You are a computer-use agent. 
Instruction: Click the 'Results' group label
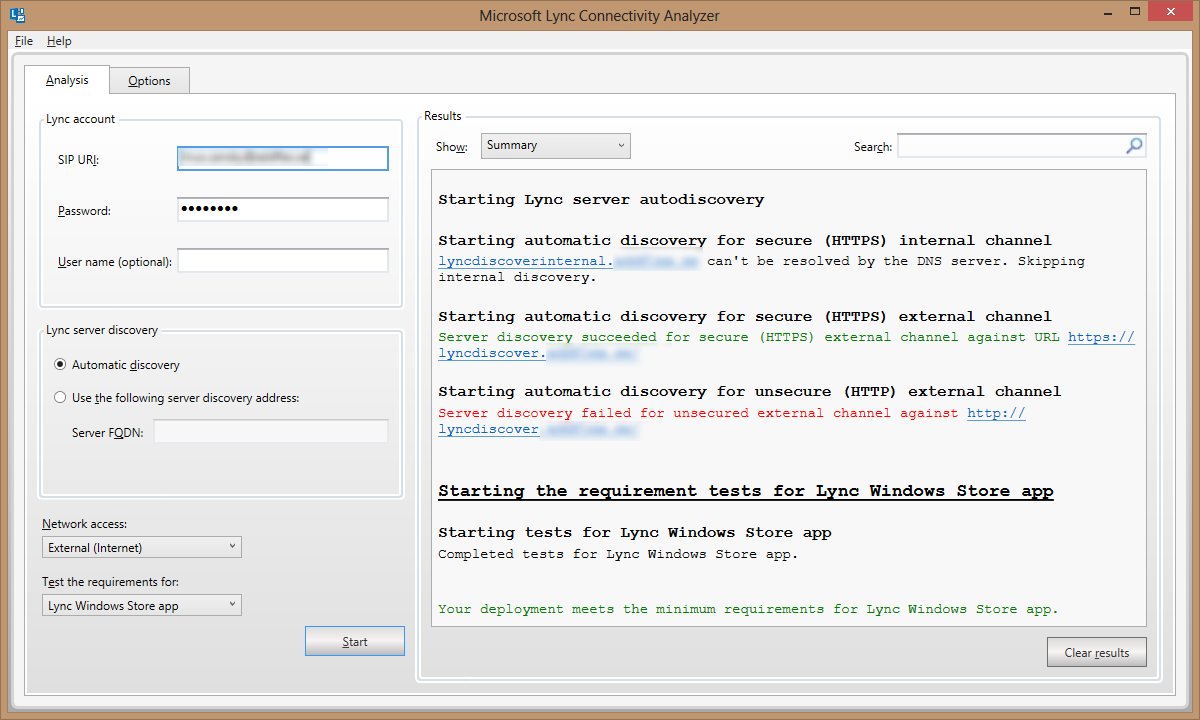point(443,116)
